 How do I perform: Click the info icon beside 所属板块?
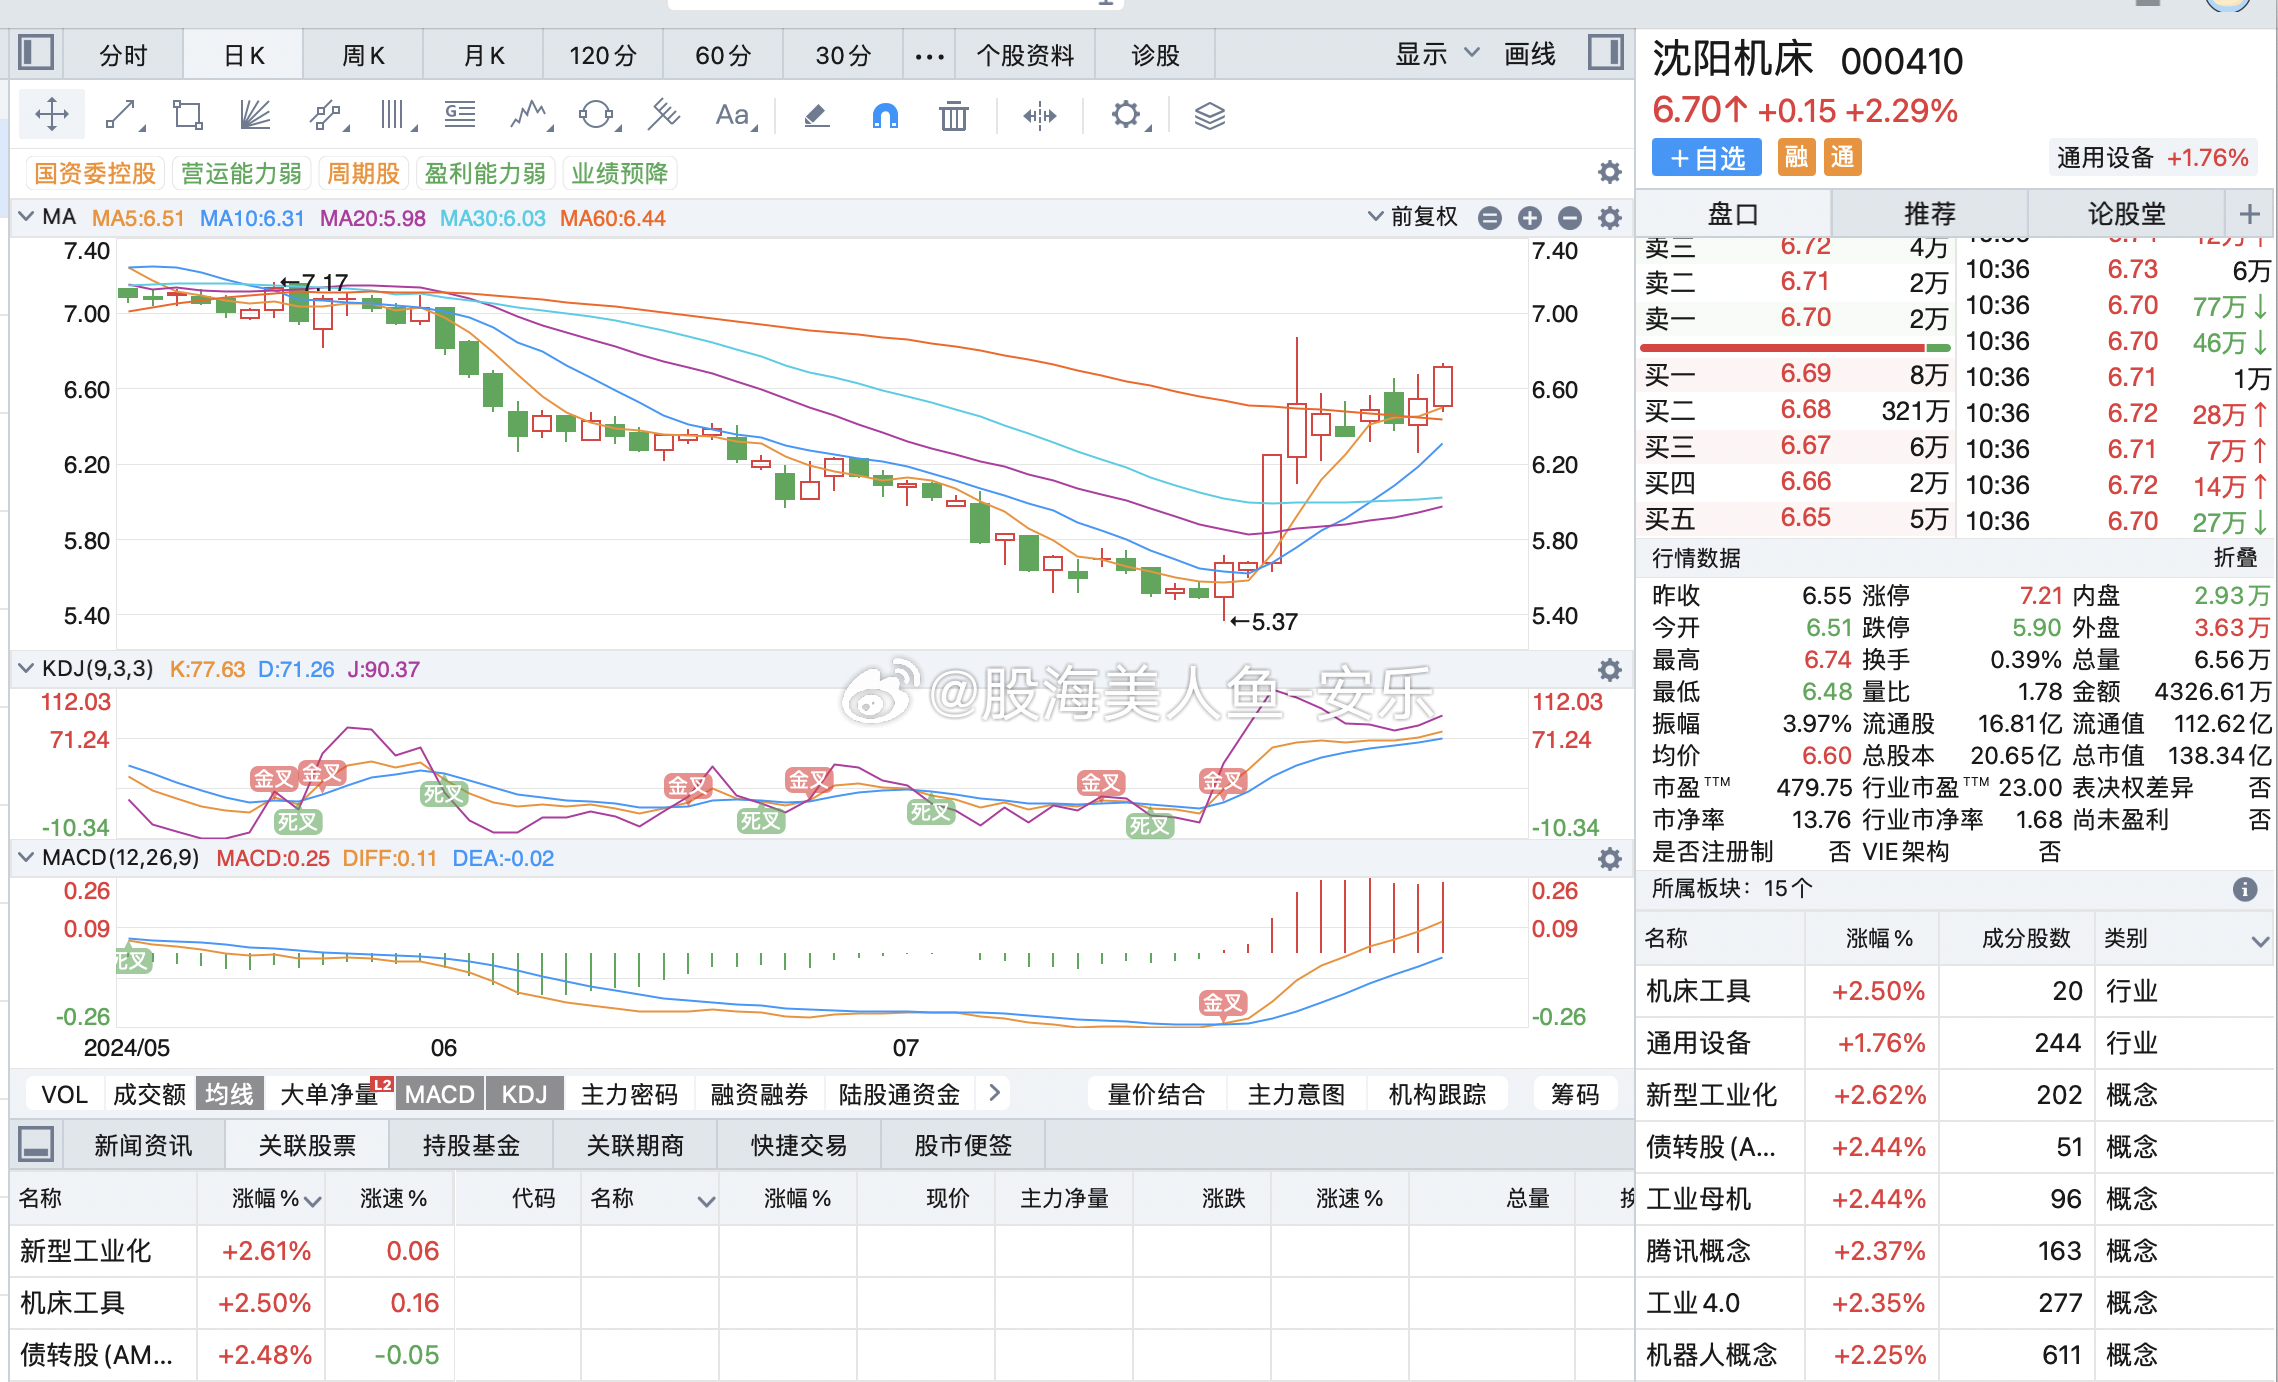(x=2245, y=889)
